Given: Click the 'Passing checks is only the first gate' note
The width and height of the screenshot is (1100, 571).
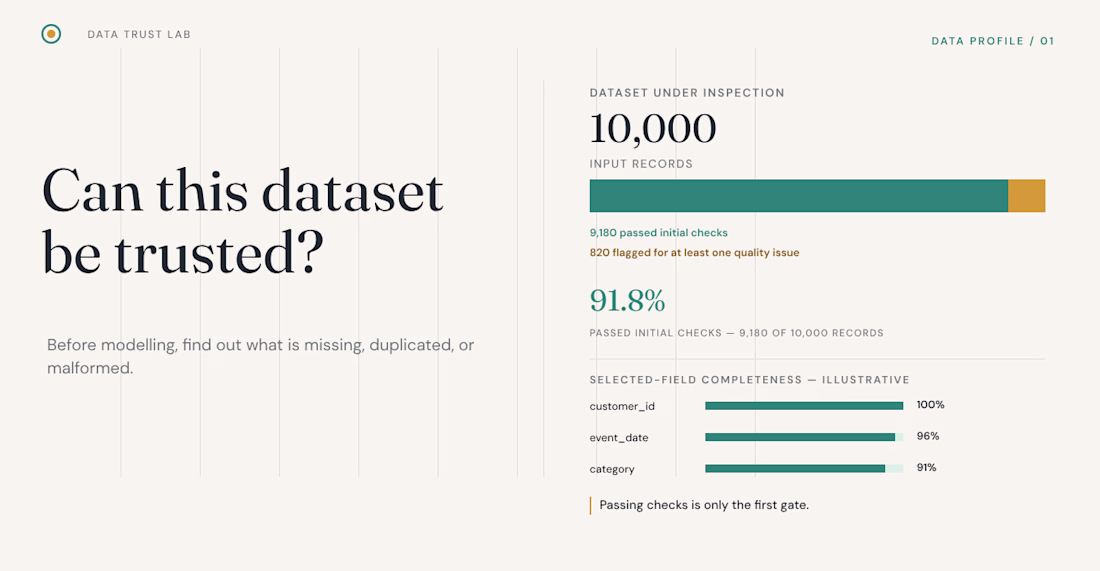Looking at the screenshot, I should click(704, 505).
